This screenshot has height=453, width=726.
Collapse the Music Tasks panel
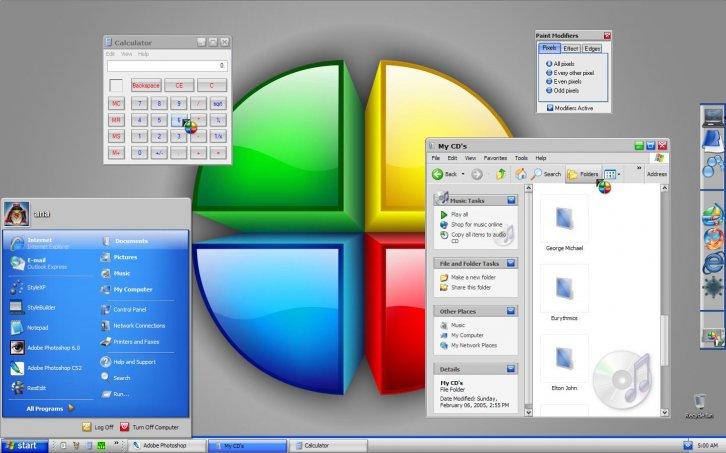click(x=511, y=200)
